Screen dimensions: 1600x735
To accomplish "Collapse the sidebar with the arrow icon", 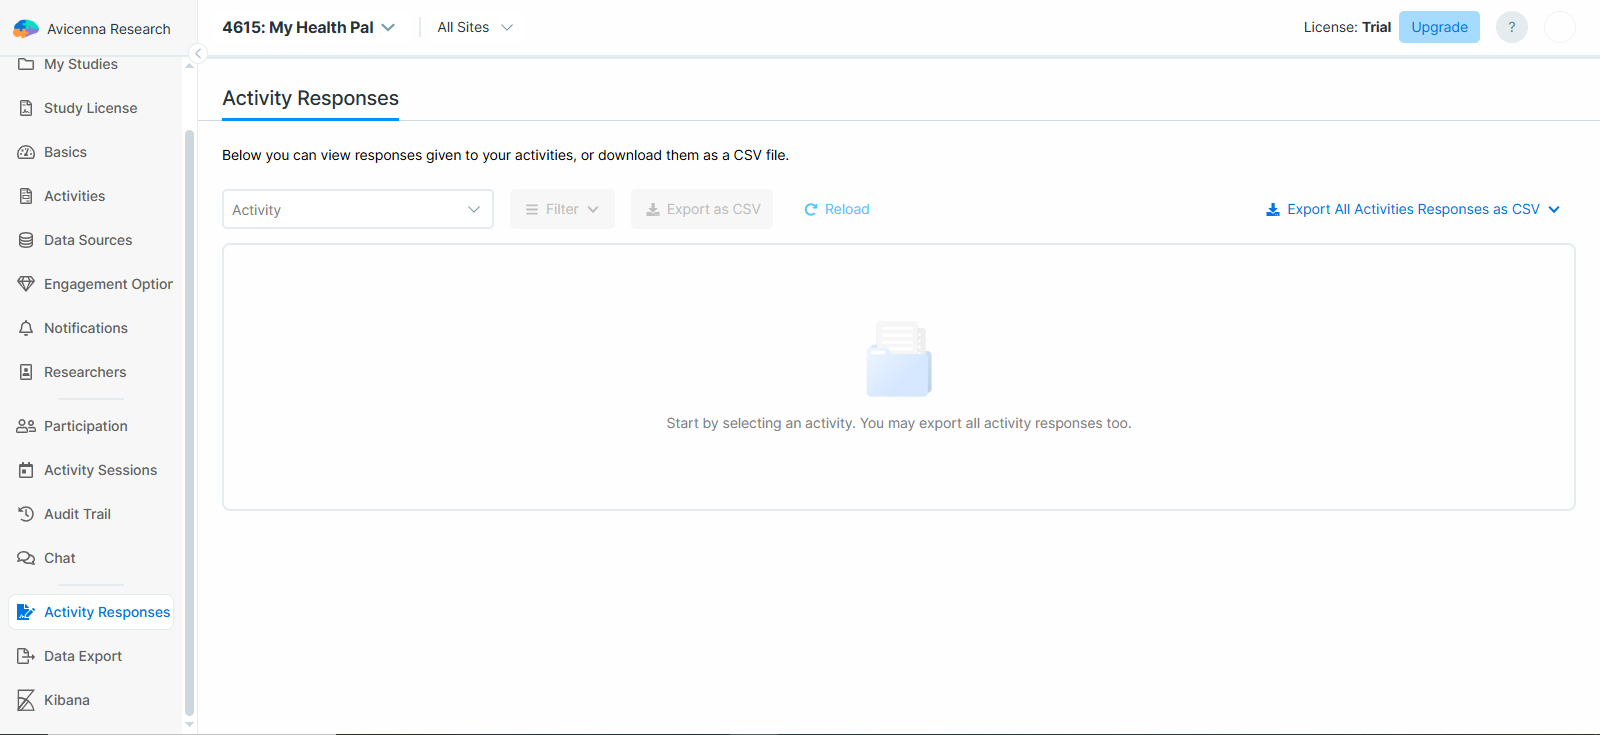I will 198,54.
